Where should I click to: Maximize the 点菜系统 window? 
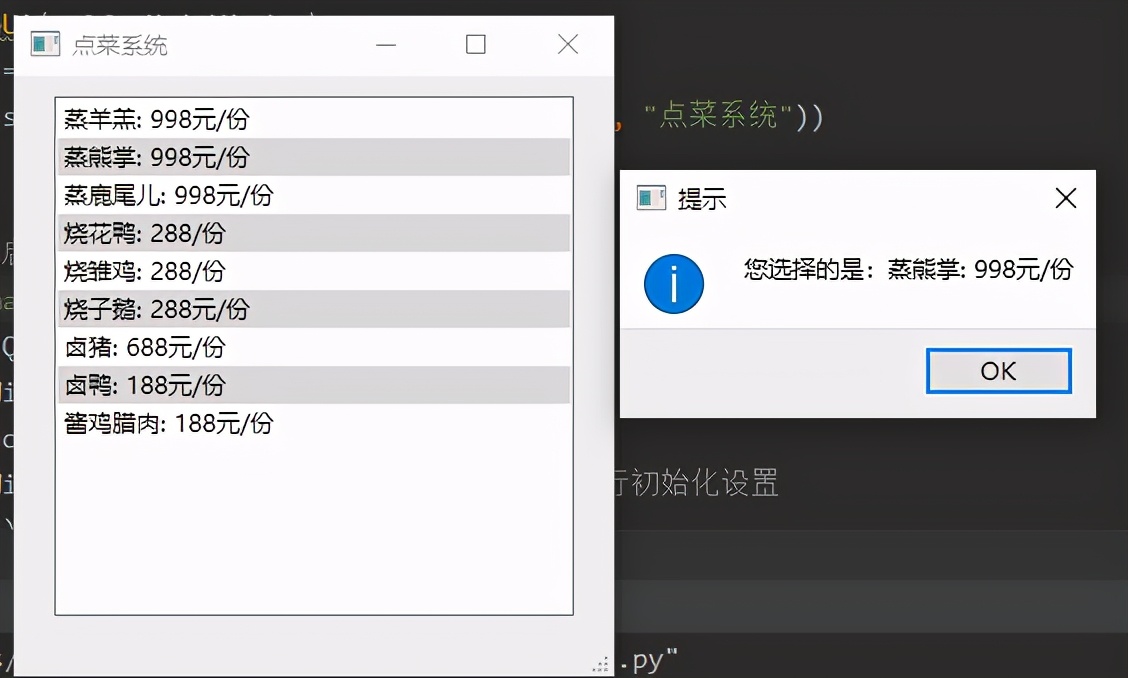pos(476,45)
